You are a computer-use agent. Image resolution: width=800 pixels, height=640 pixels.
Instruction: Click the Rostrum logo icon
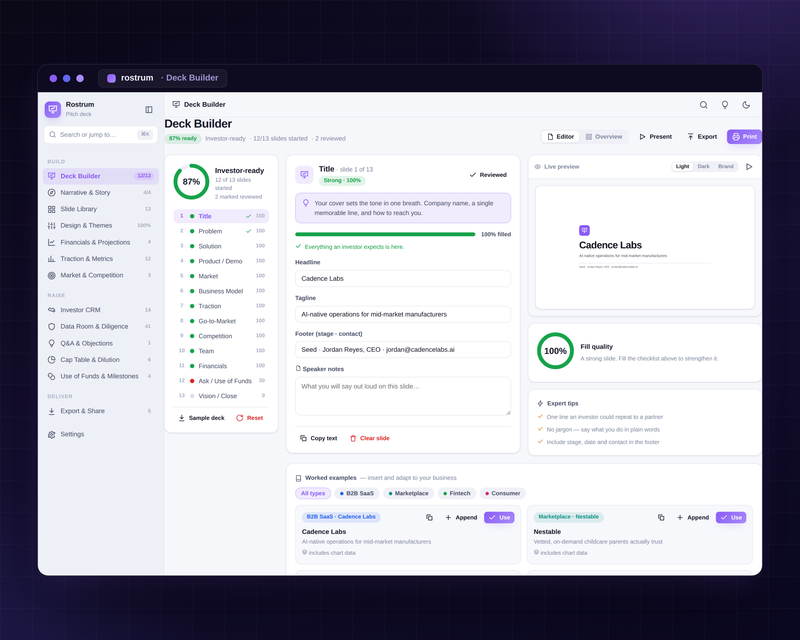[x=53, y=109]
